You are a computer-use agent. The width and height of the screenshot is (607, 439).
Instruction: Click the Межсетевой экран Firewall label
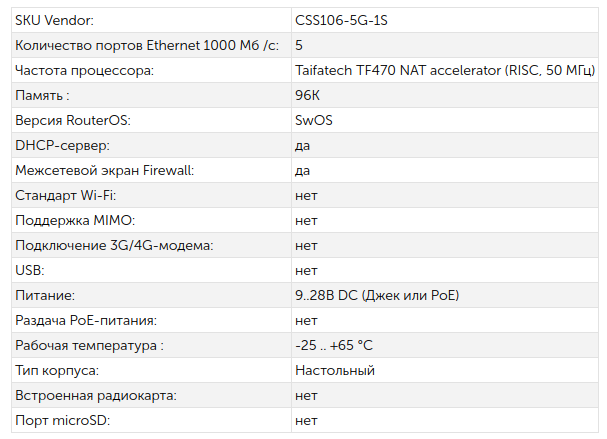[x=105, y=170]
